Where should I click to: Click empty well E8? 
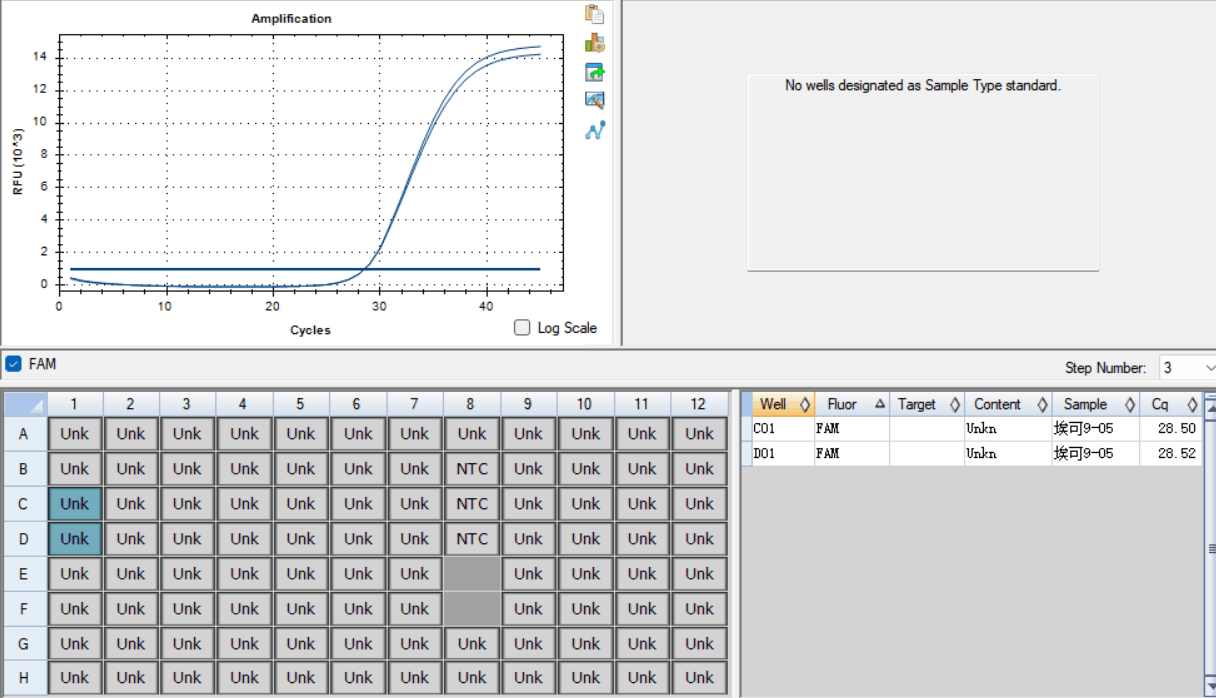(x=471, y=574)
